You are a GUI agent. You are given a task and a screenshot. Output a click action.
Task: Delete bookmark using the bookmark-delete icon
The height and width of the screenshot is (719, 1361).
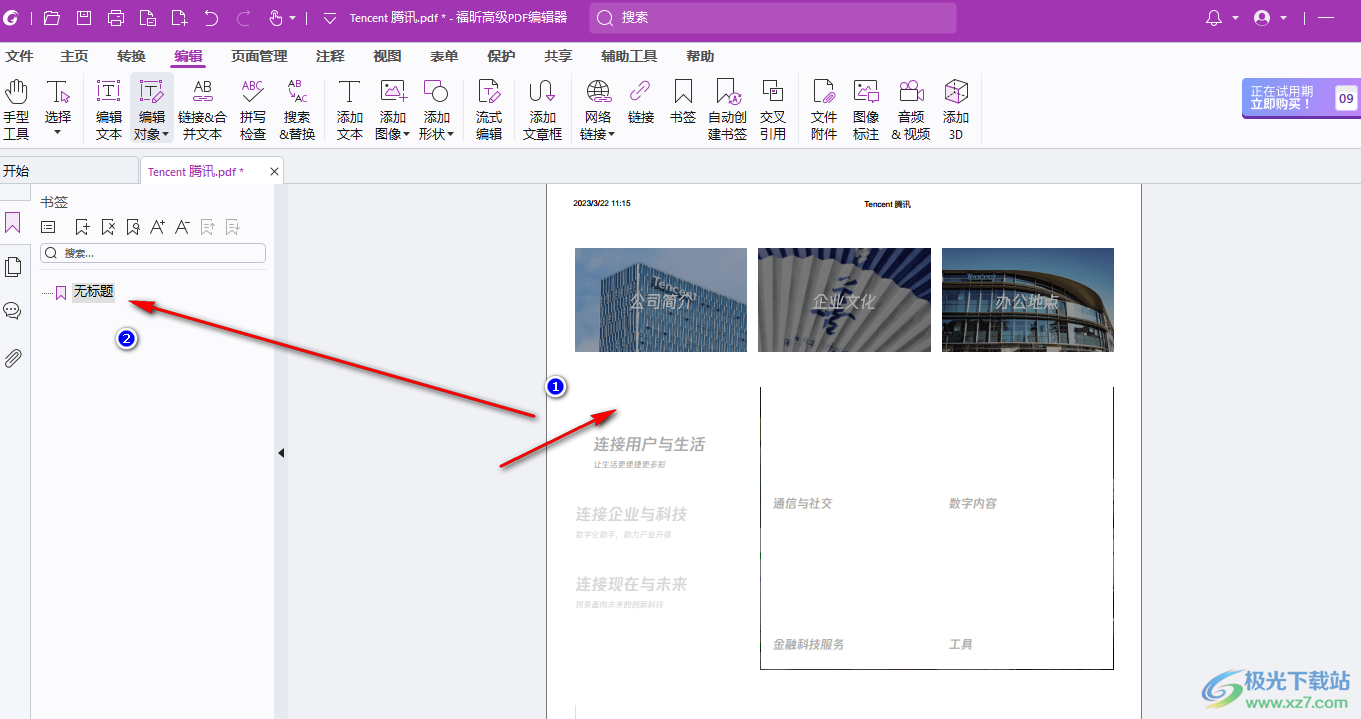[108, 226]
